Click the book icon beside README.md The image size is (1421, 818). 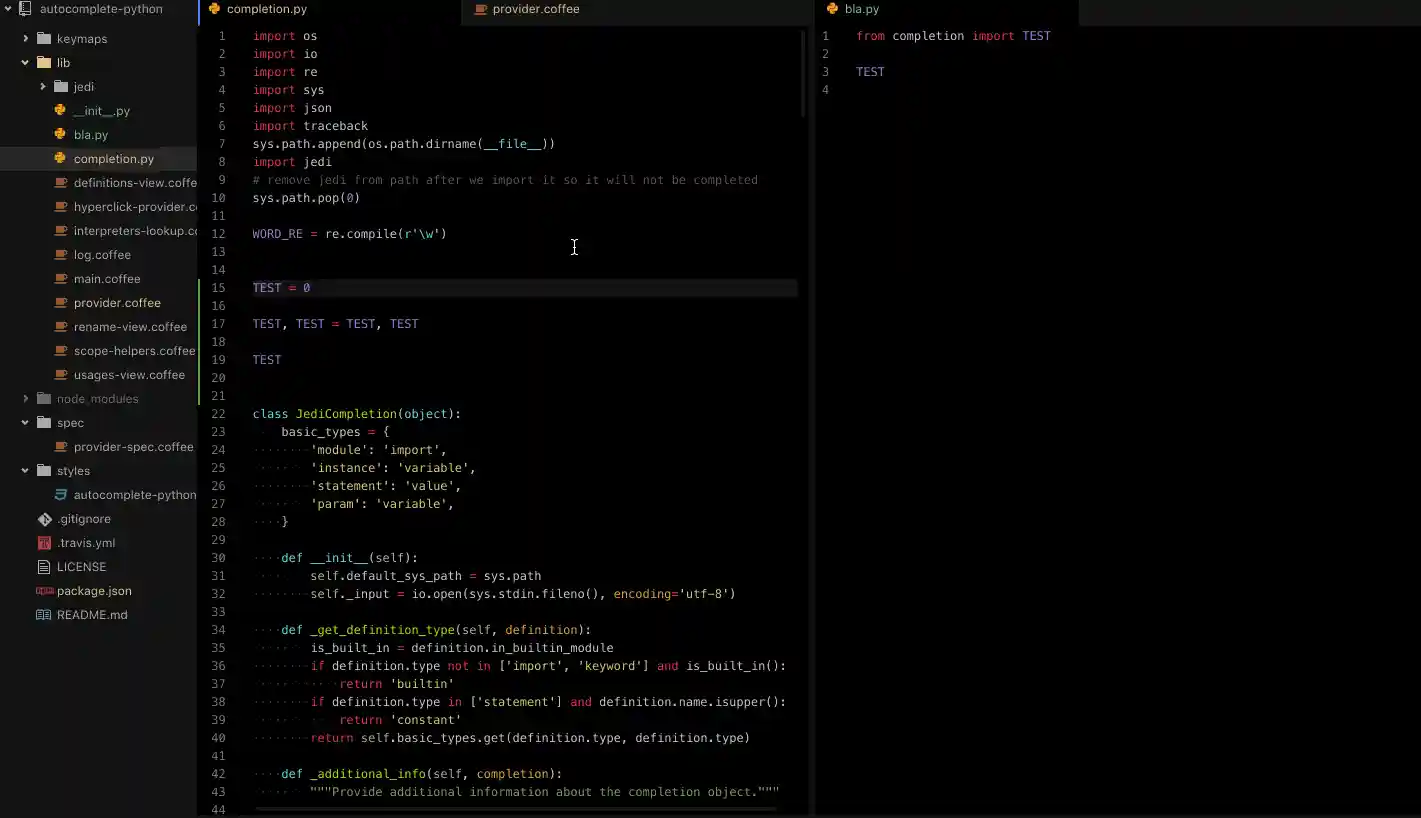(x=44, y=615)
